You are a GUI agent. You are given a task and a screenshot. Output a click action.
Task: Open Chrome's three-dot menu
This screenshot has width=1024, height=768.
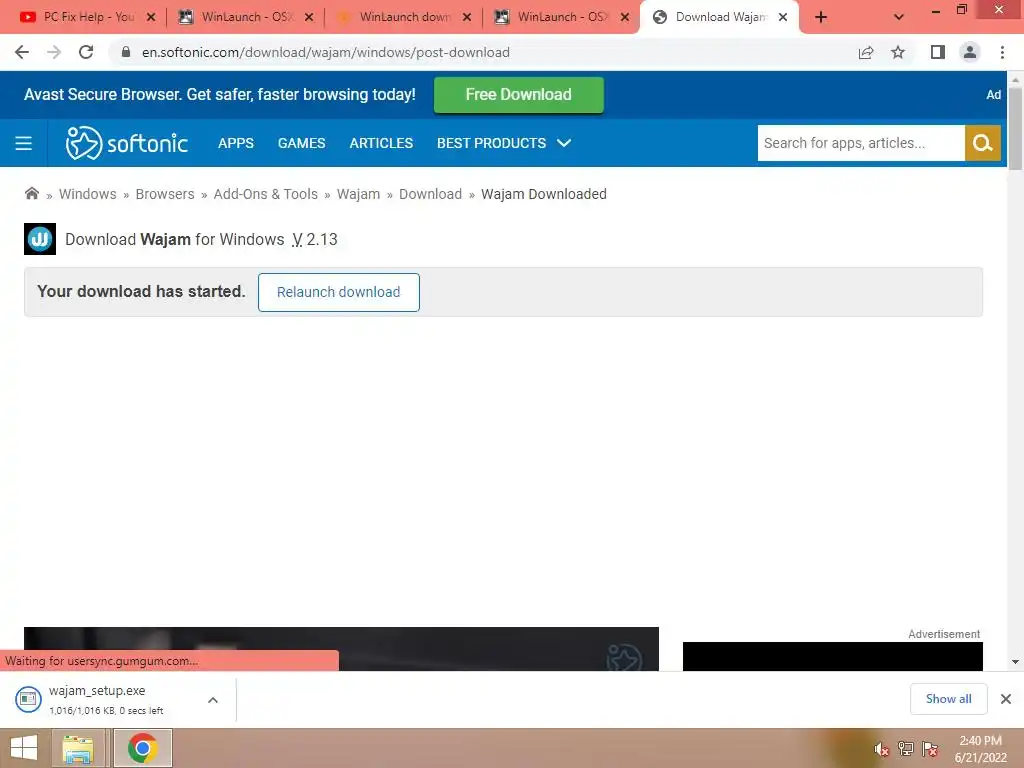point(1002,52)
